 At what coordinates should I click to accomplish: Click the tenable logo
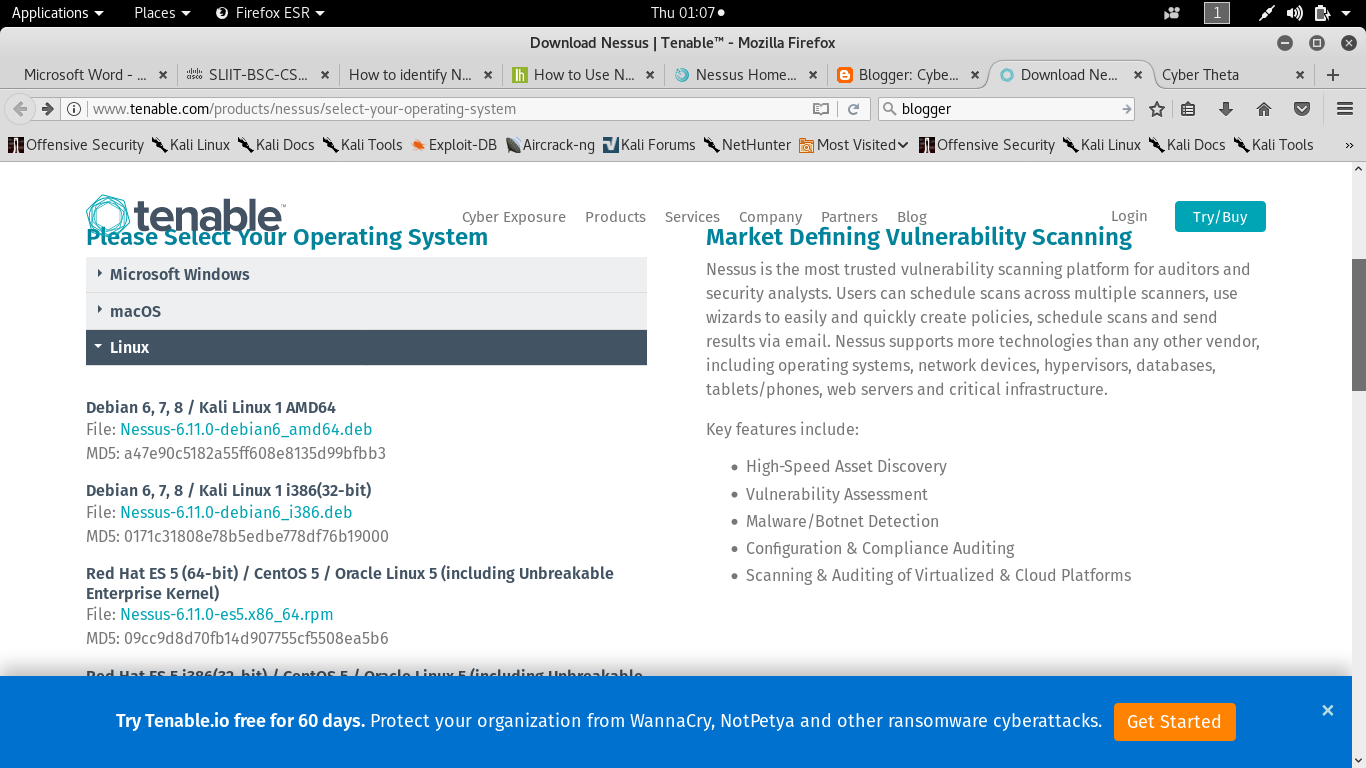pyautogui.click(x=185, y=215)
